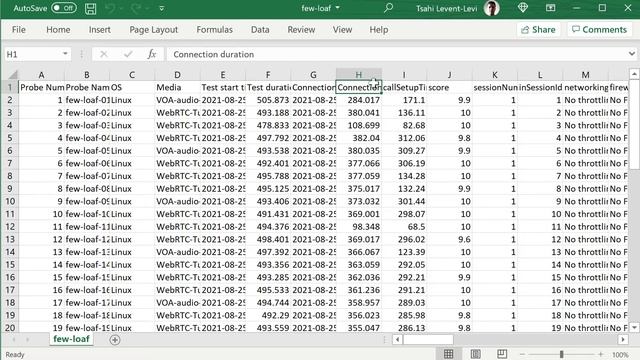
Task: Switch to Normal view icon
Action: pyautogui.click(x=448, y=354)
